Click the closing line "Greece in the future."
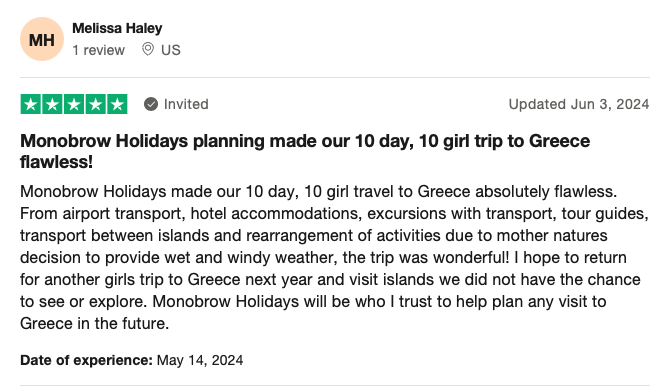The height and width of the screenshot is (390, 668). coord(95,324)
